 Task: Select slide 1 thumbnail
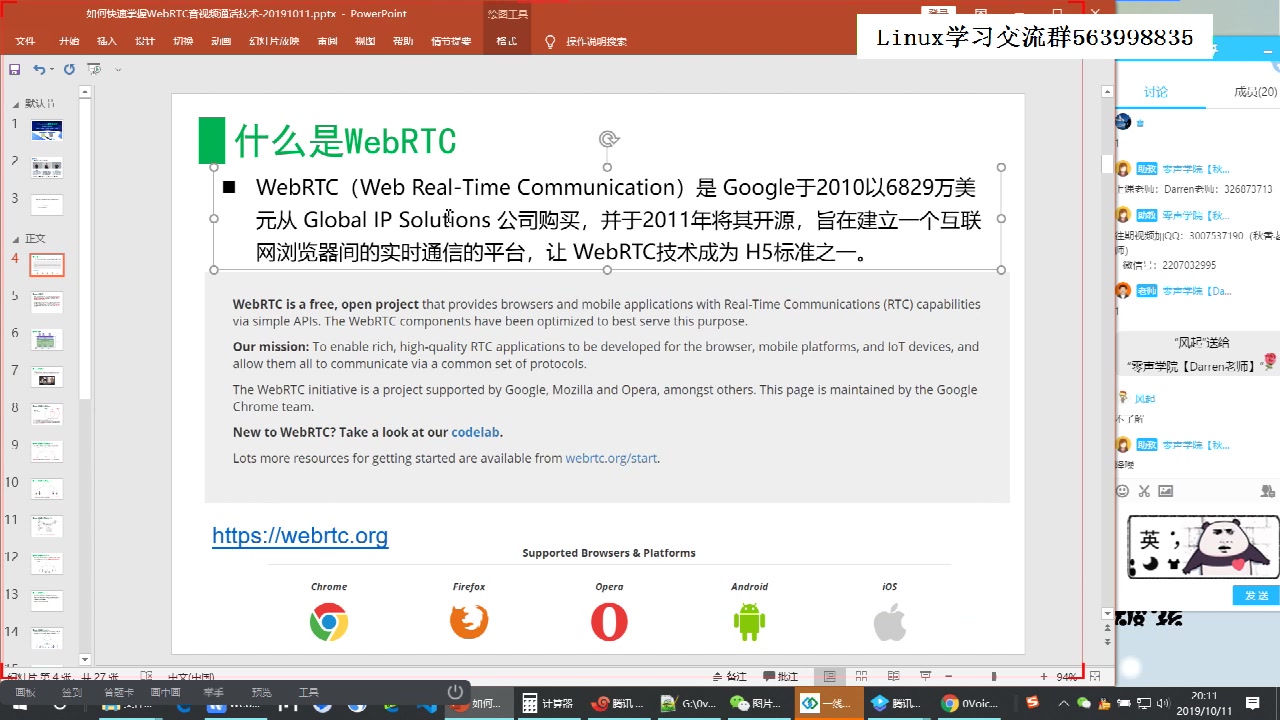pyautogui.click(x=47, y=130)
